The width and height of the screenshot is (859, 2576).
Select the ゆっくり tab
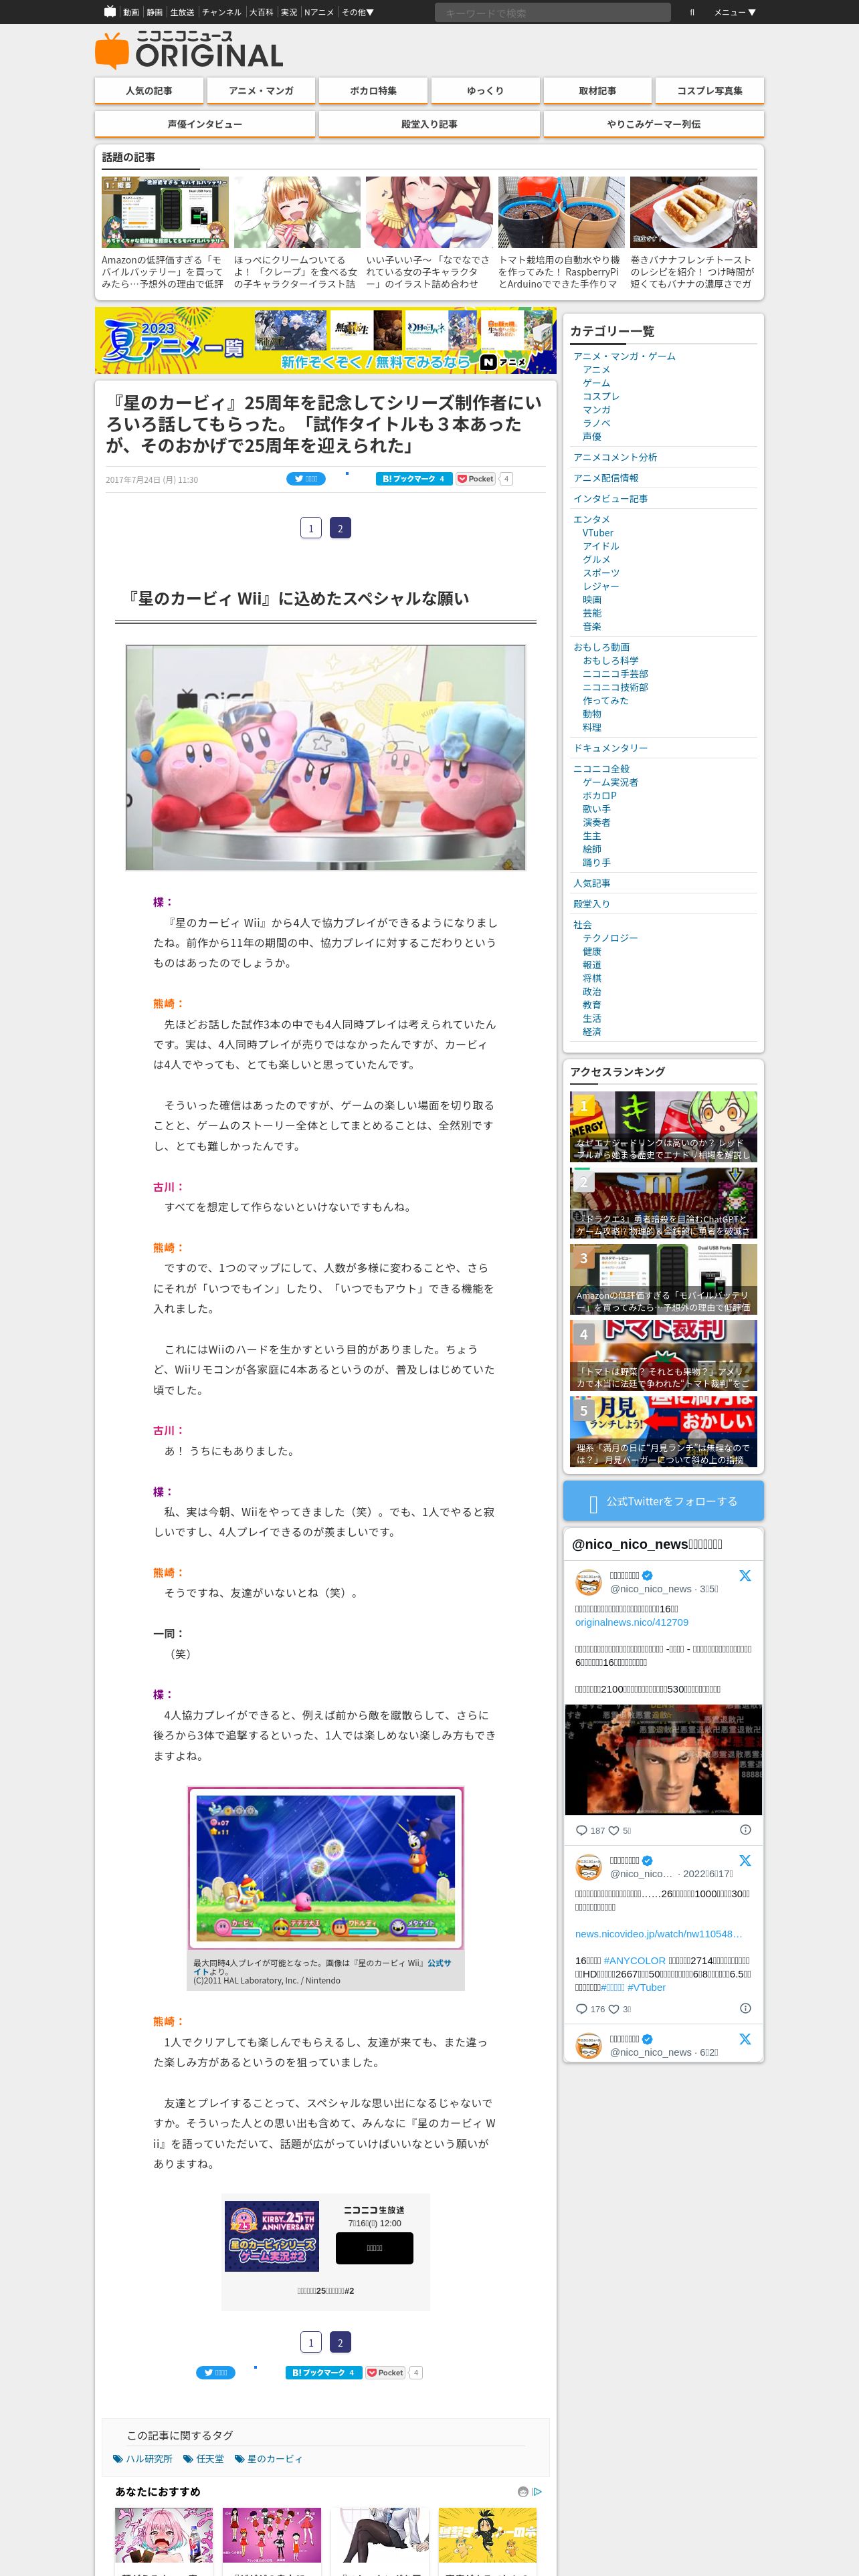(x=485, y=91)
